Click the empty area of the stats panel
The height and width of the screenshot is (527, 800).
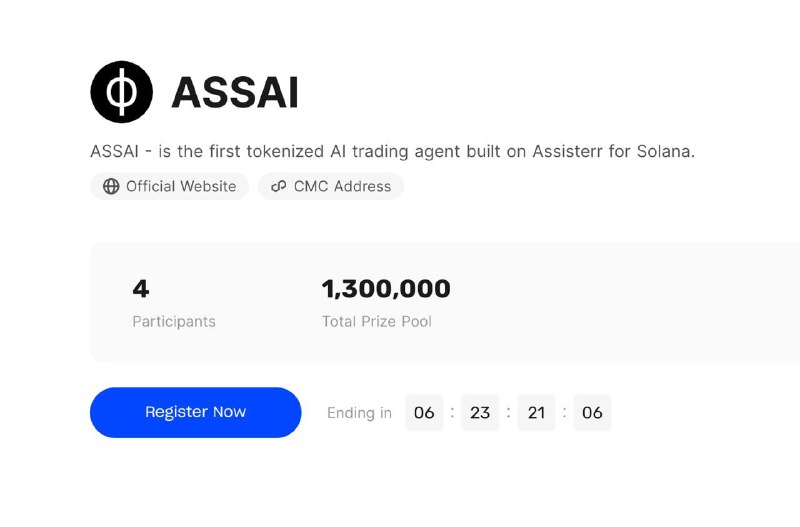point(622,302)
